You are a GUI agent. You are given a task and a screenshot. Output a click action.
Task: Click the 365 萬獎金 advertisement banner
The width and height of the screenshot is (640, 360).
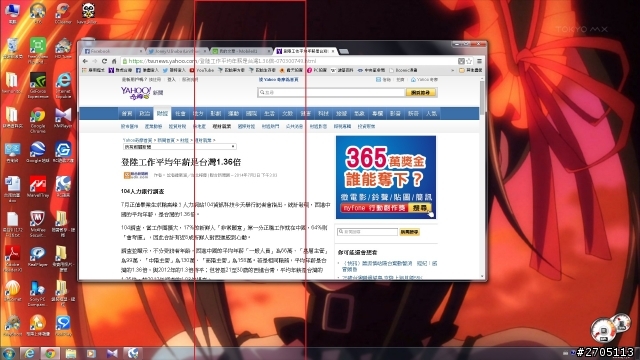(x=386, y=177)
